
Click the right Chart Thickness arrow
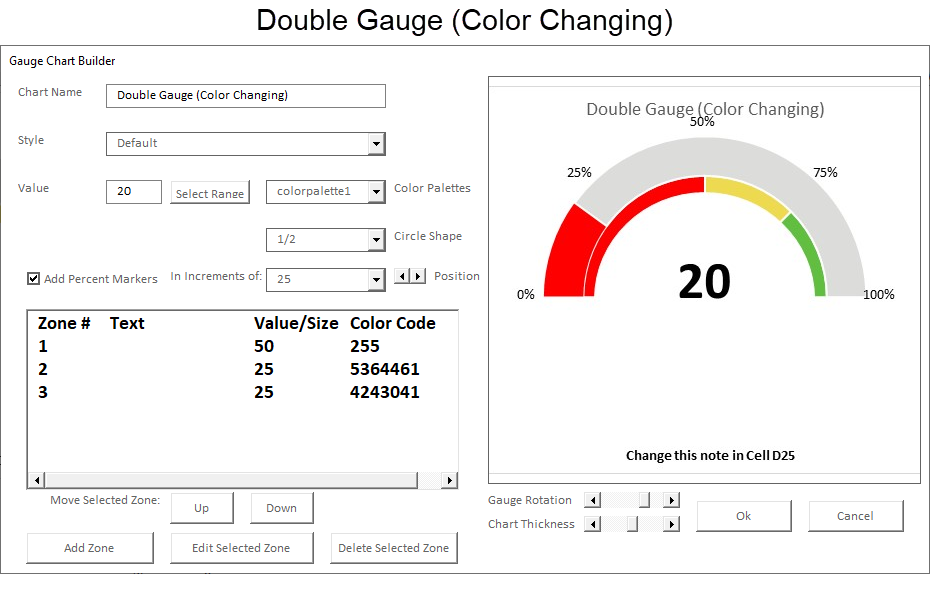670,523
